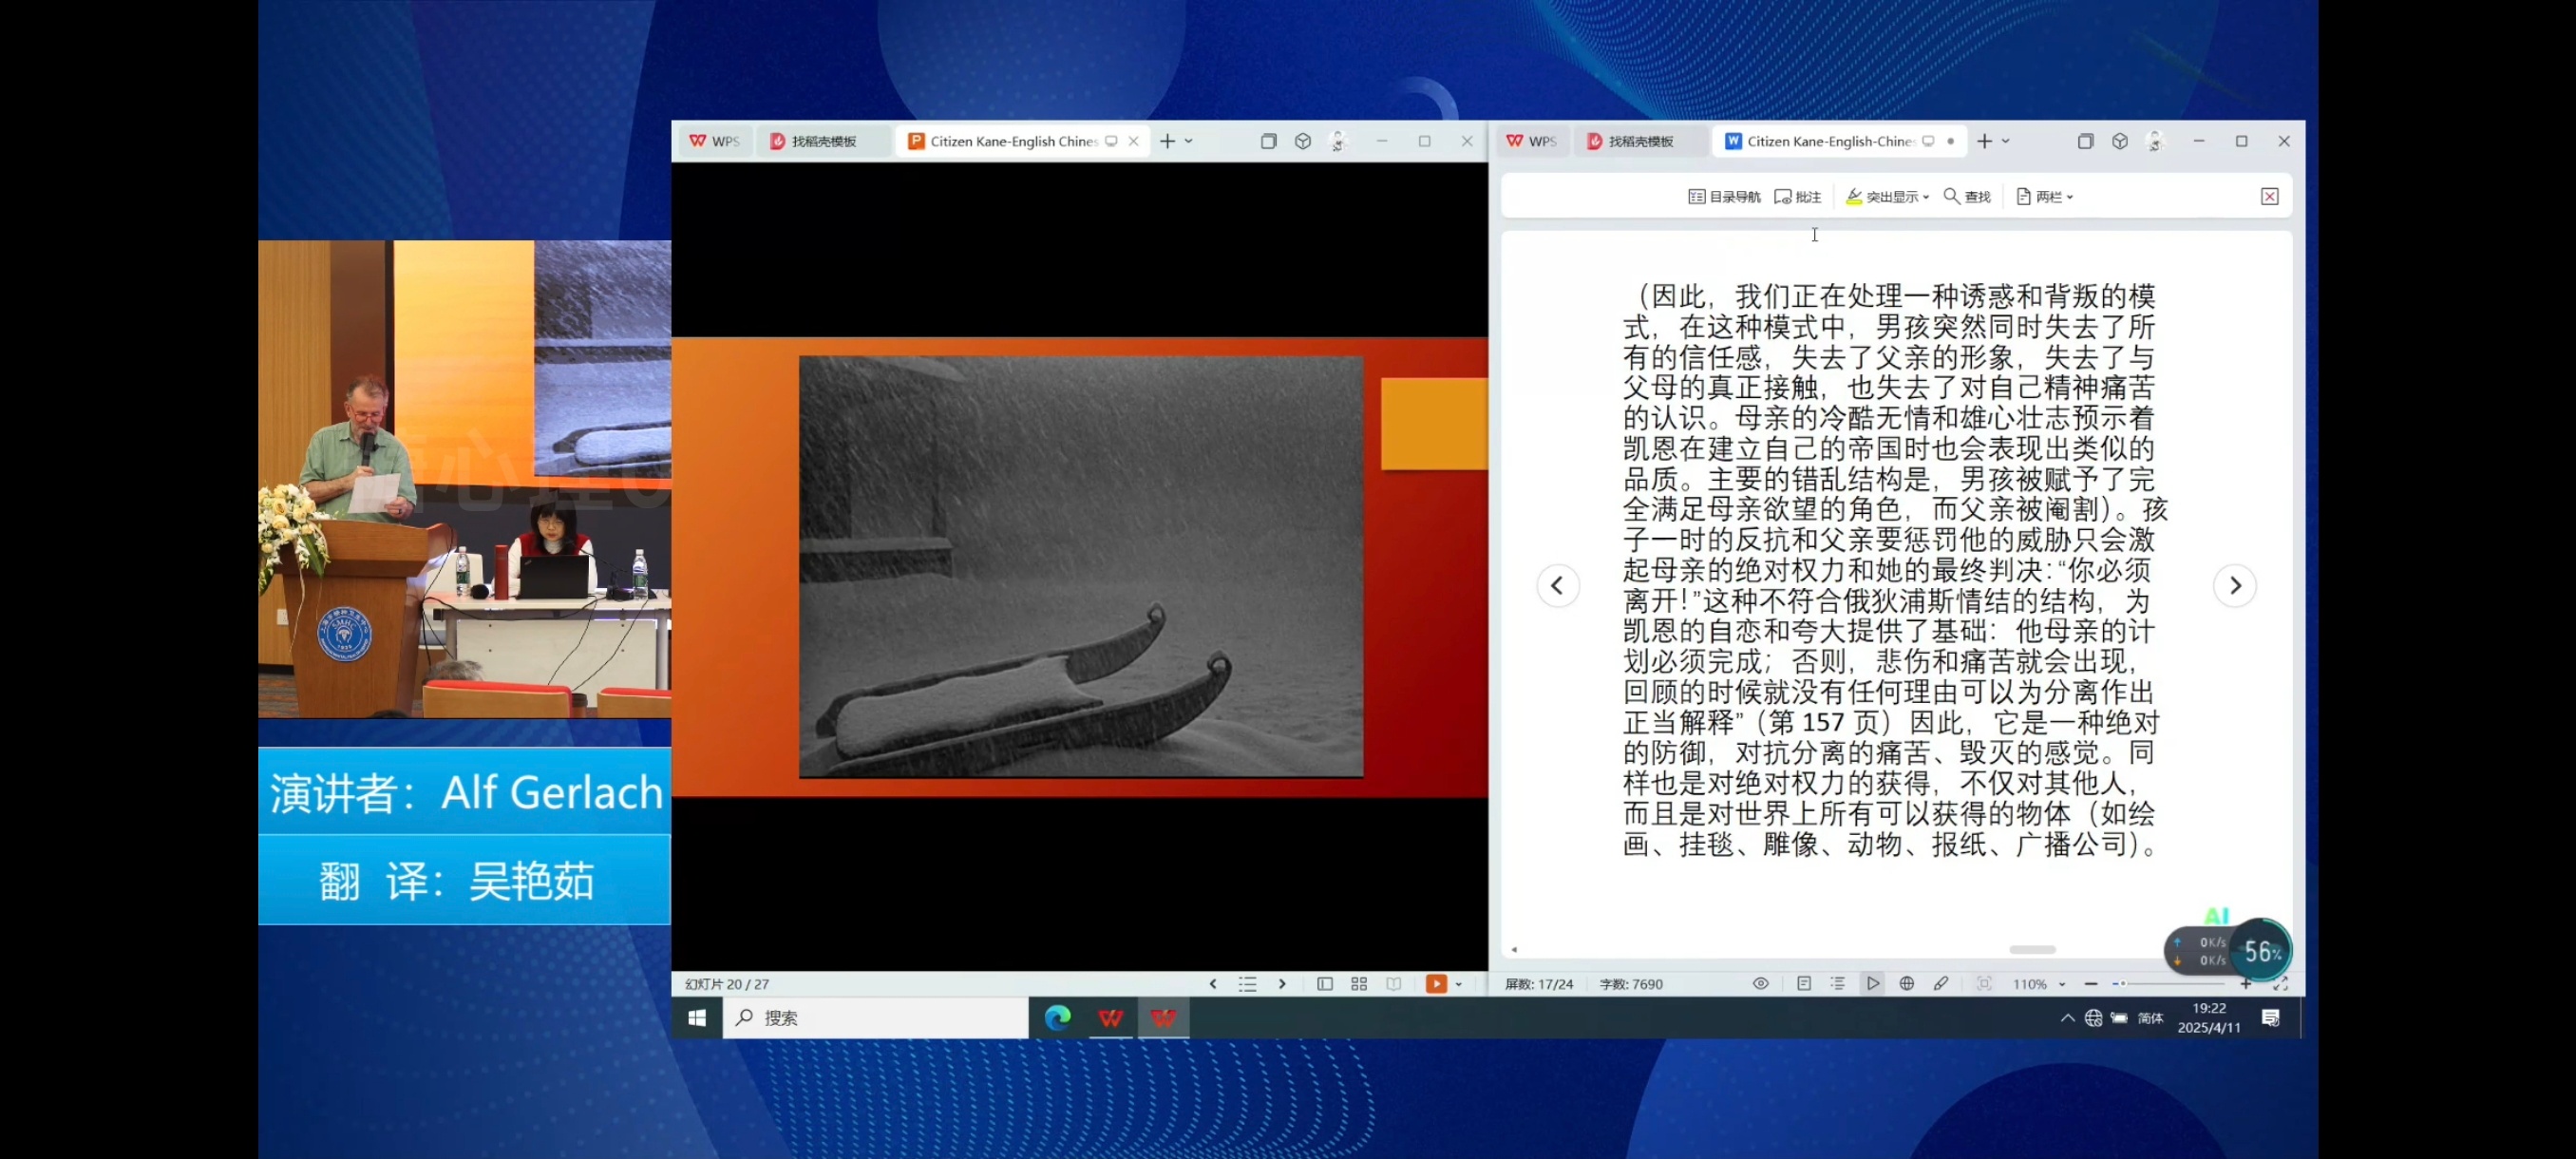This screenshot has height=1159, width=2576.
Task: Expand new-tab dropdown in document window
Action: pyautogui.click(x=2006, y=142)
